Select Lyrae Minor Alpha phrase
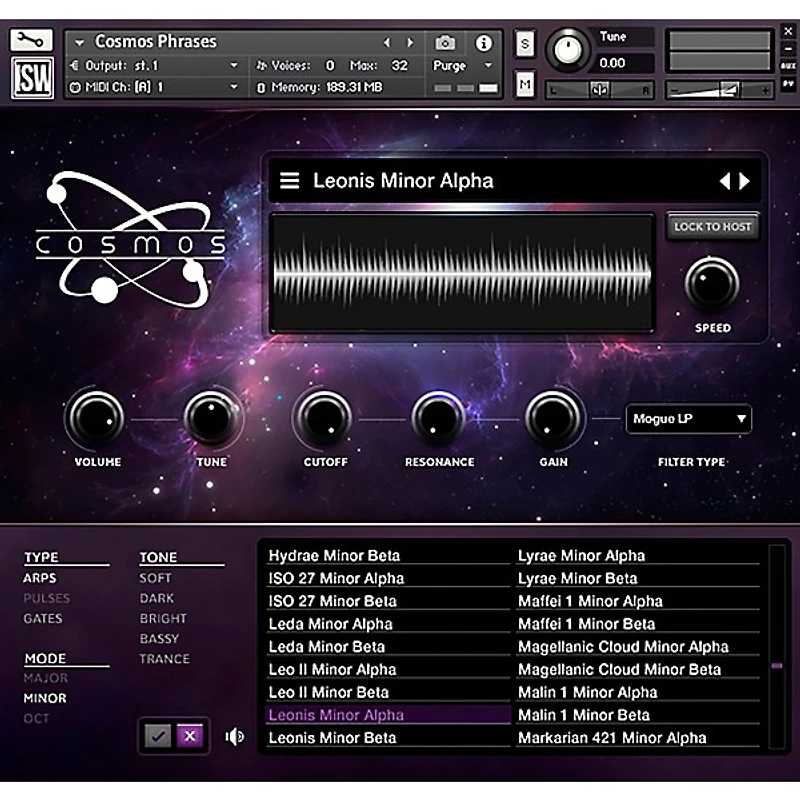The height and width of the screenshot is (800, 800). pos(638,555)
